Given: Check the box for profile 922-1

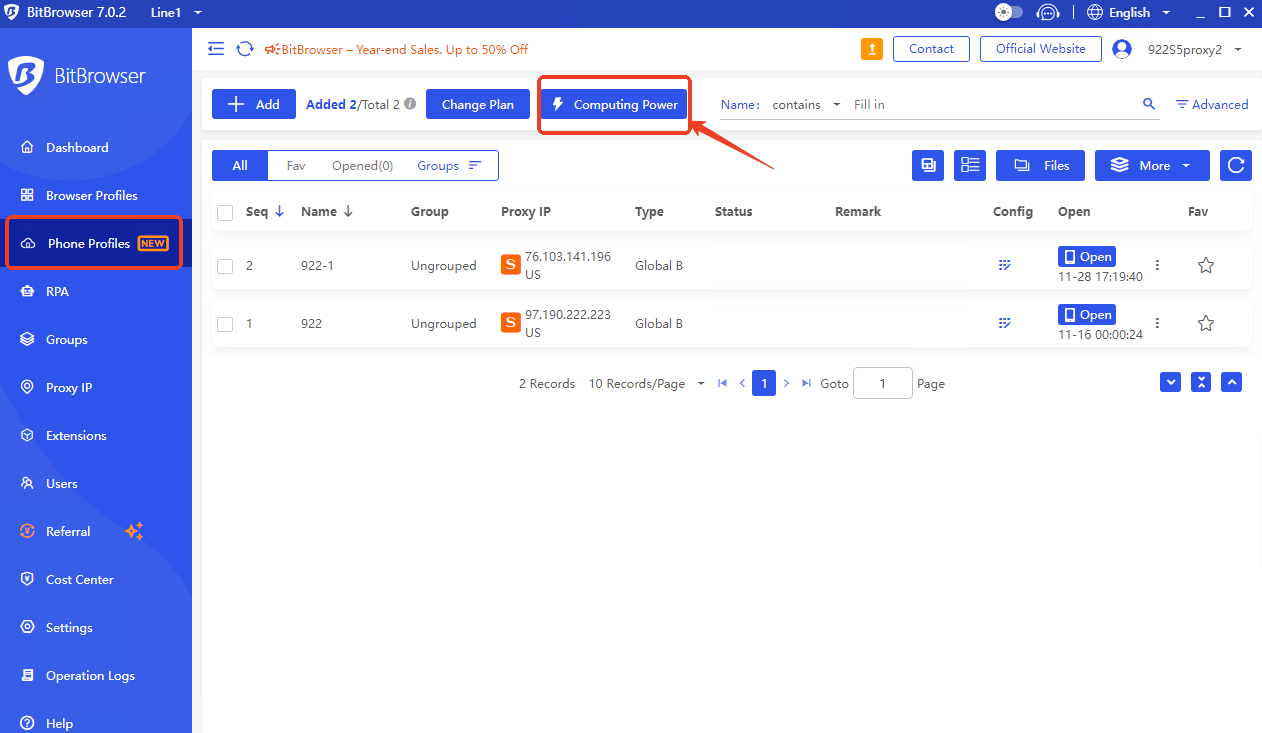Looking at the screenshot, I should tap(225, 266).
